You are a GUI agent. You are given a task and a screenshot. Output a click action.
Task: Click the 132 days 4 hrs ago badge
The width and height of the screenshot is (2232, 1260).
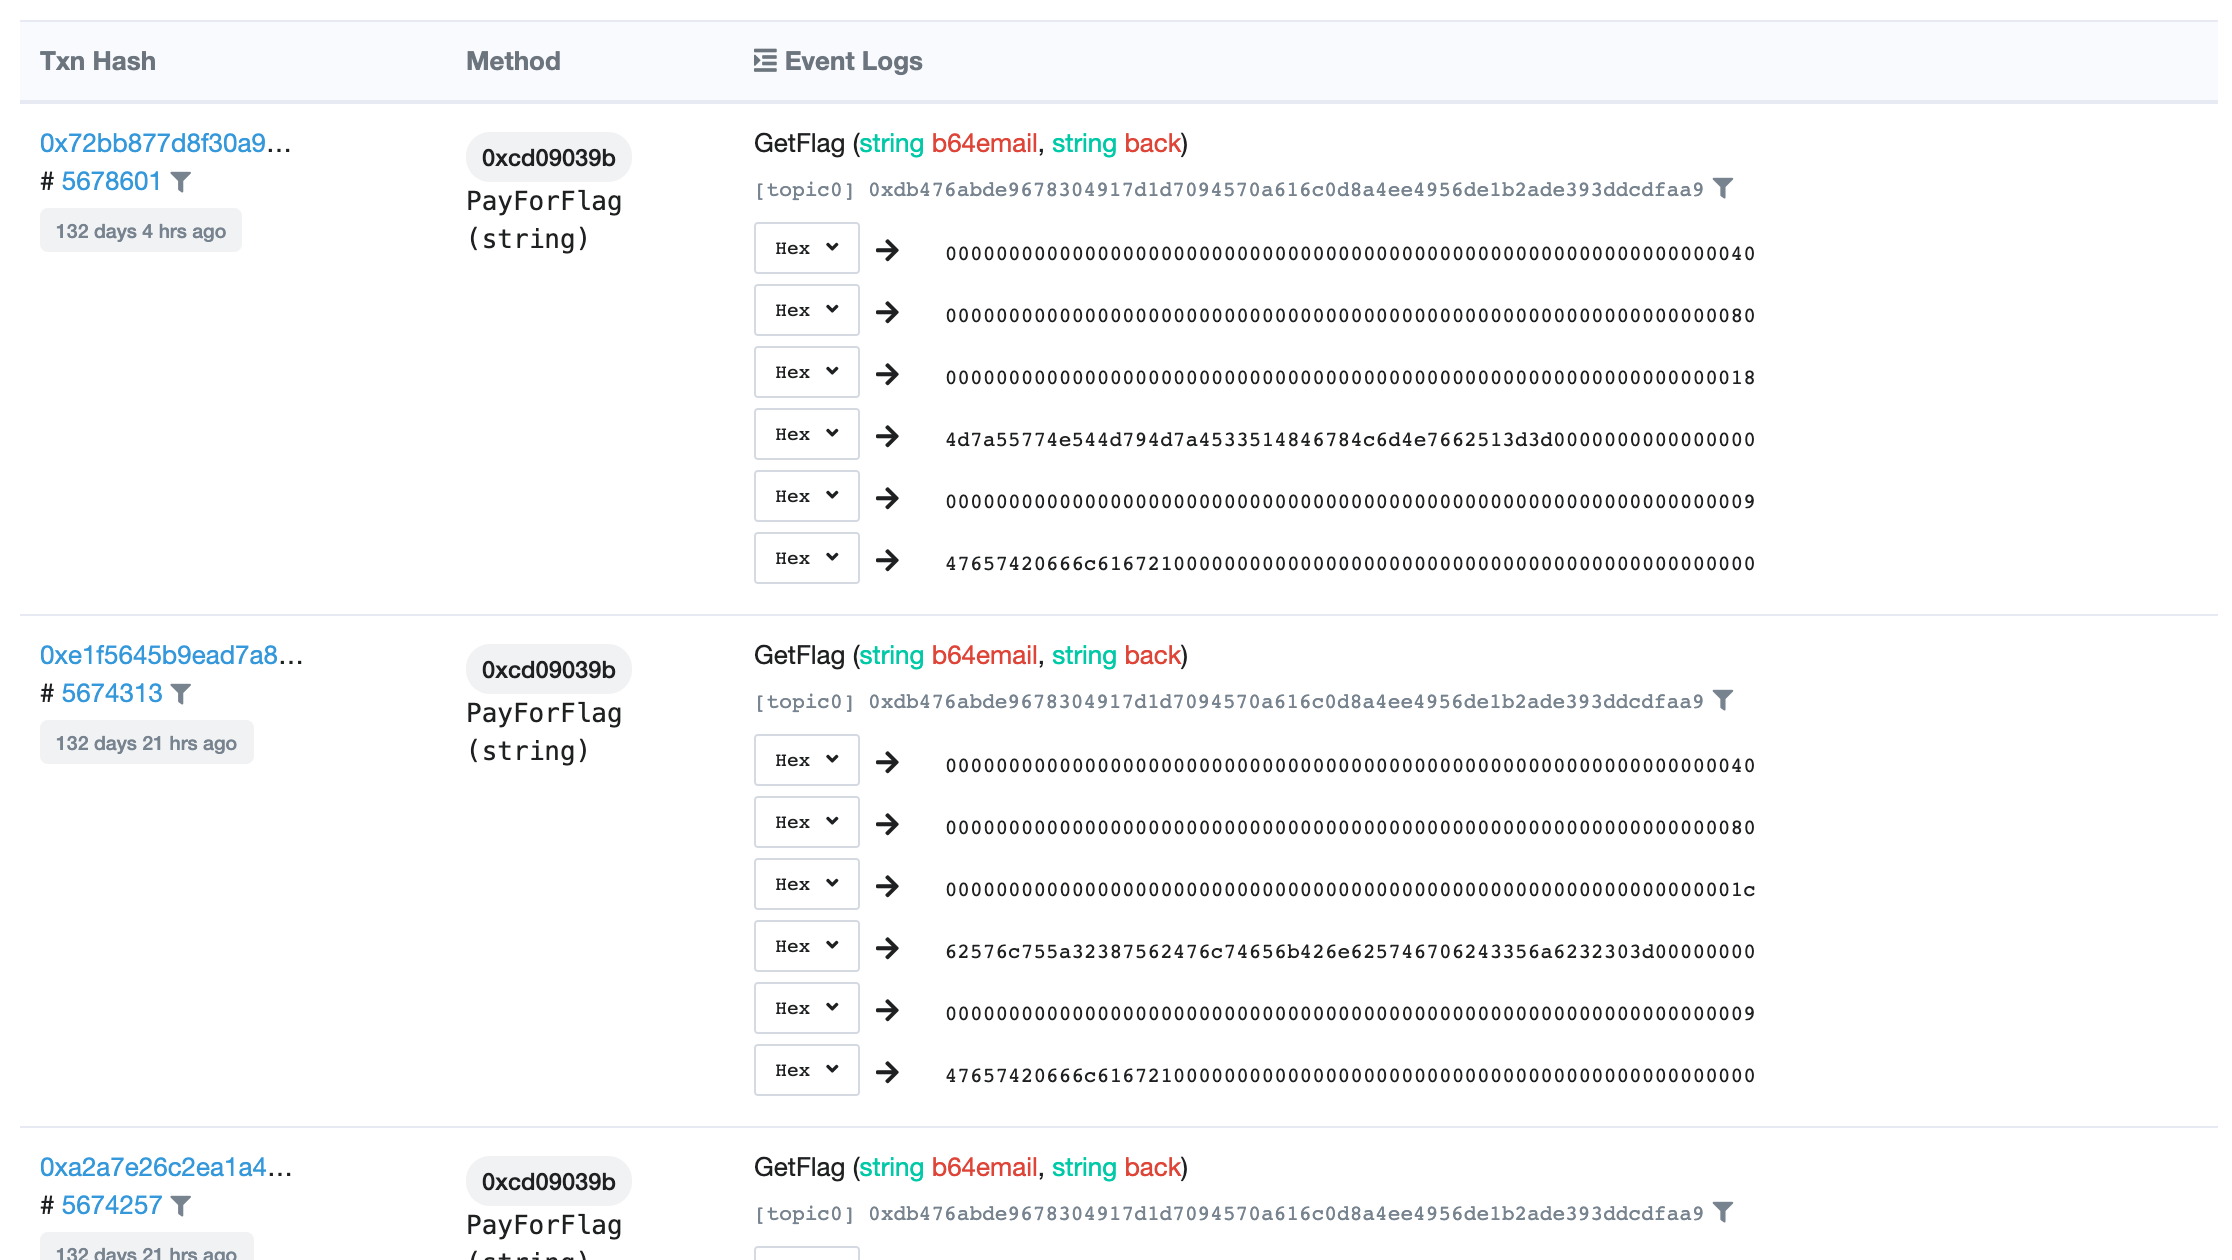pos(141,231)
